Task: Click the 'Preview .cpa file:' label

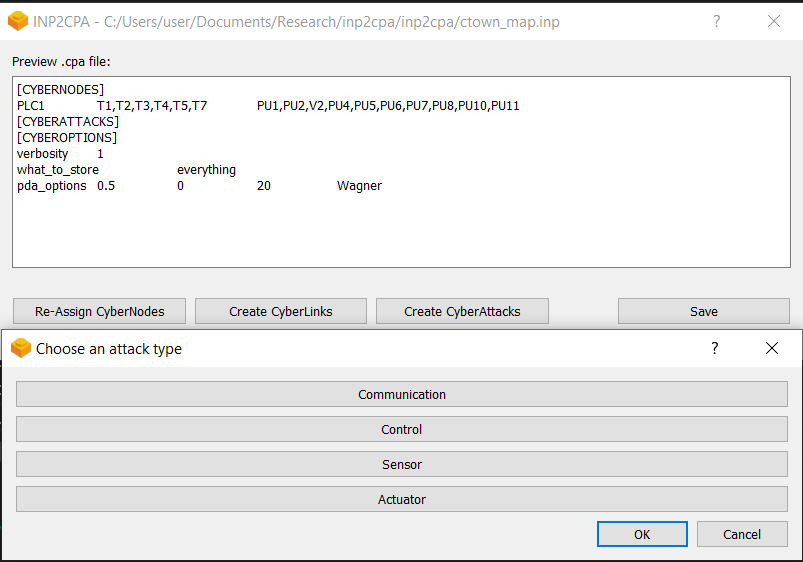Action: click(x=61, y=61)
